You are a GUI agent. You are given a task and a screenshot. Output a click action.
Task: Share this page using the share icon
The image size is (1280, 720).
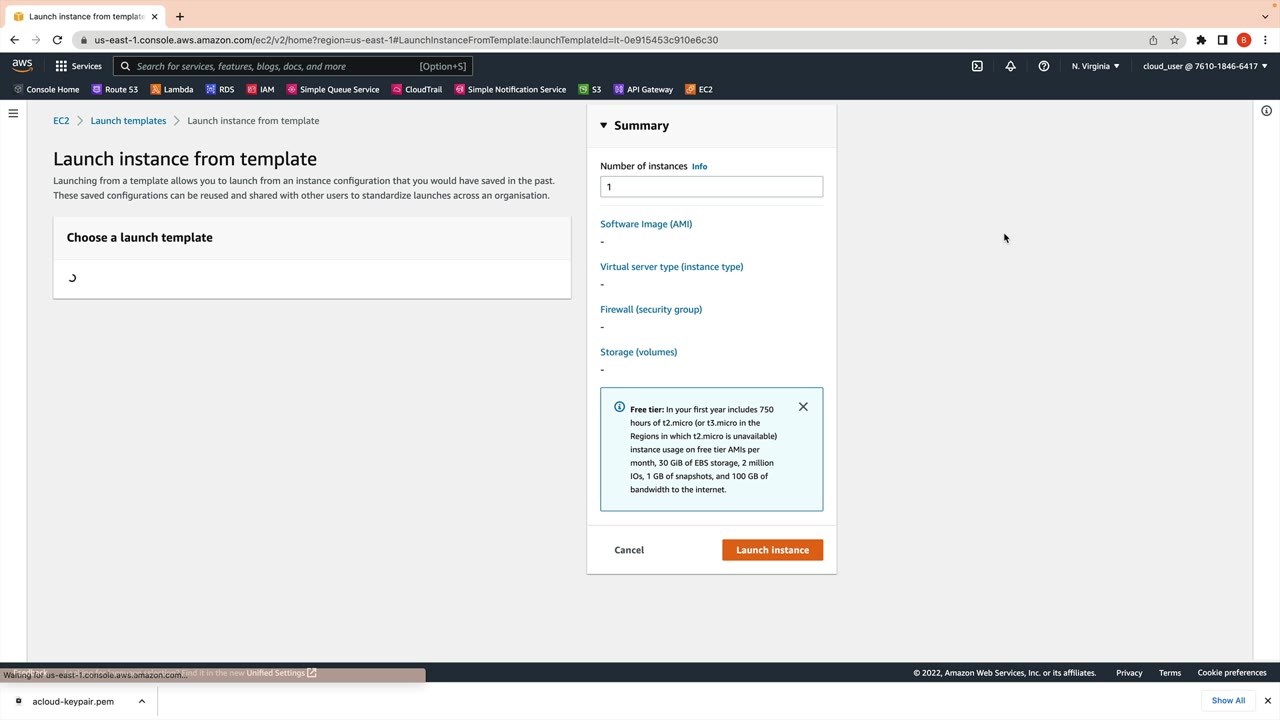click(1153, 40)
